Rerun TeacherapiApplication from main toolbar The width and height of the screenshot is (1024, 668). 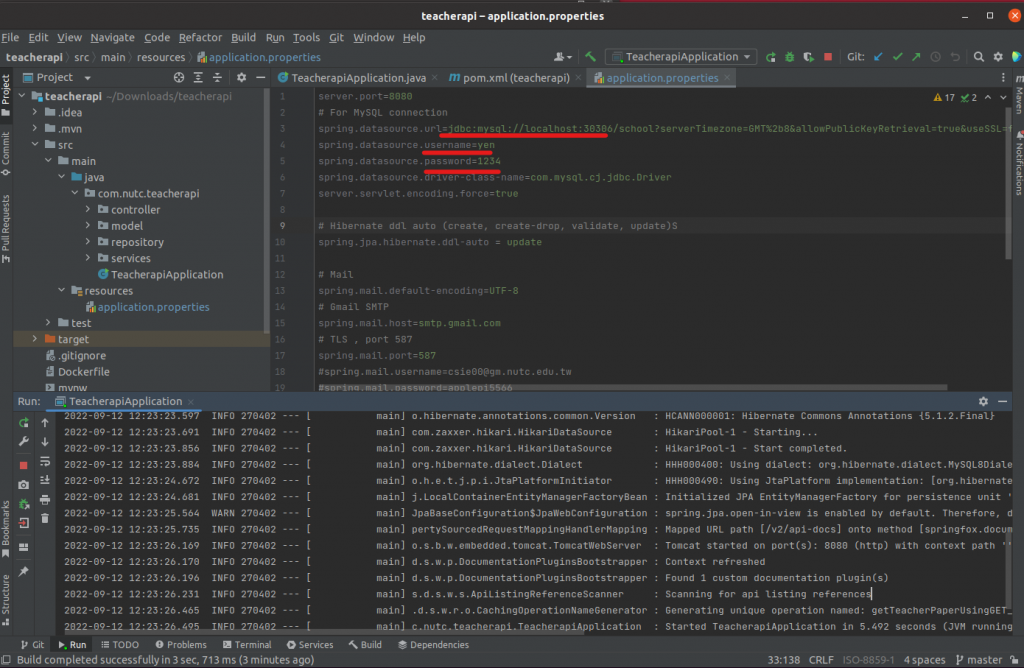click(771, 57)
